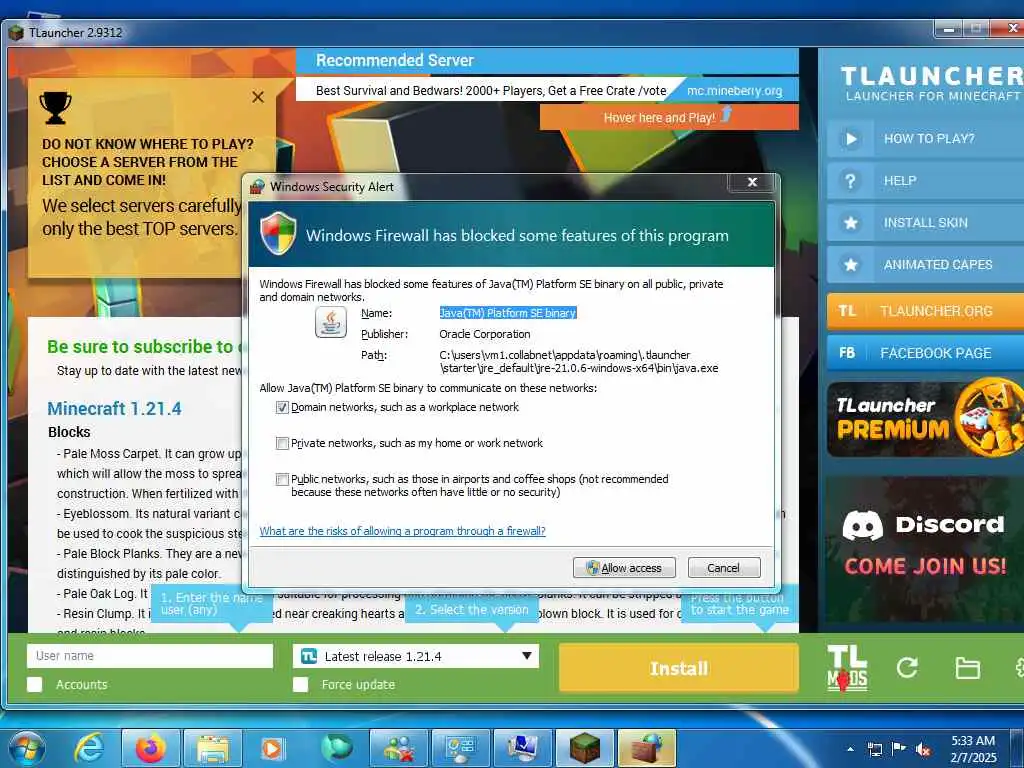Image resolution: width=1024 pixels, height=768 pixels.
Task: Toggle Domain networks checkbox
Action: pos(282,408)
